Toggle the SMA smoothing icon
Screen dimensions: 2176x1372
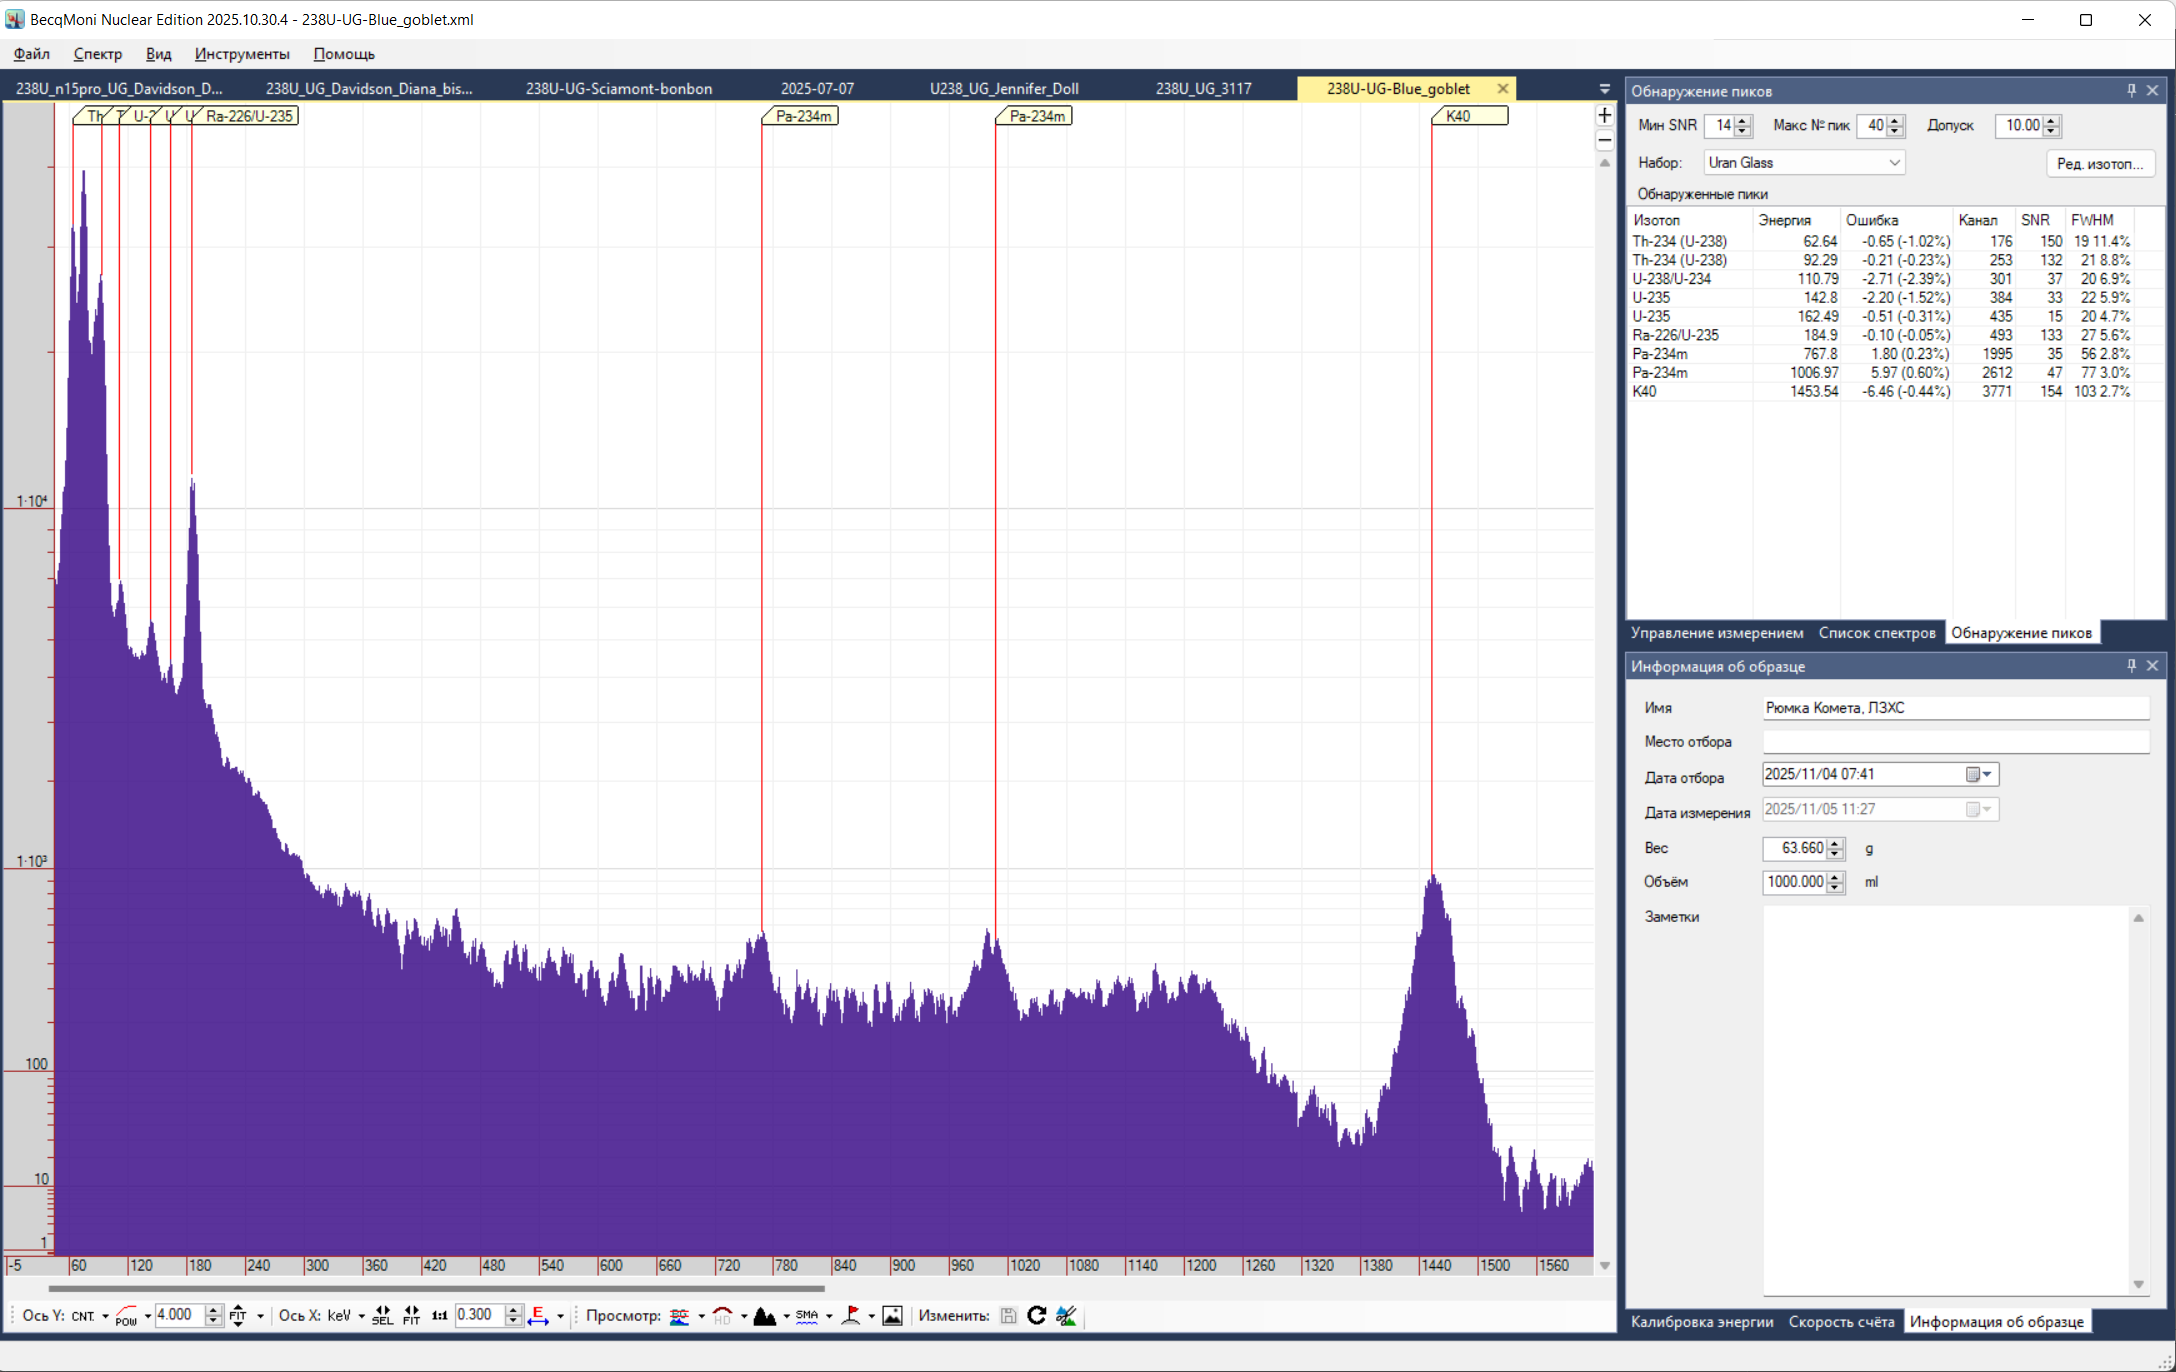pos(807,1316)
